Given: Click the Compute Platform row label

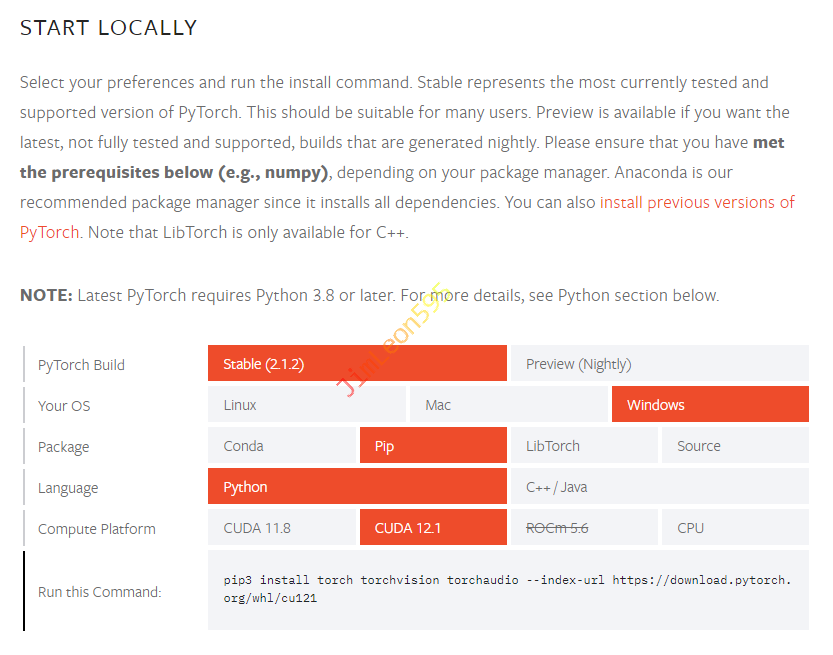Looking at the screenshot, I should click(x=97, y=529).
